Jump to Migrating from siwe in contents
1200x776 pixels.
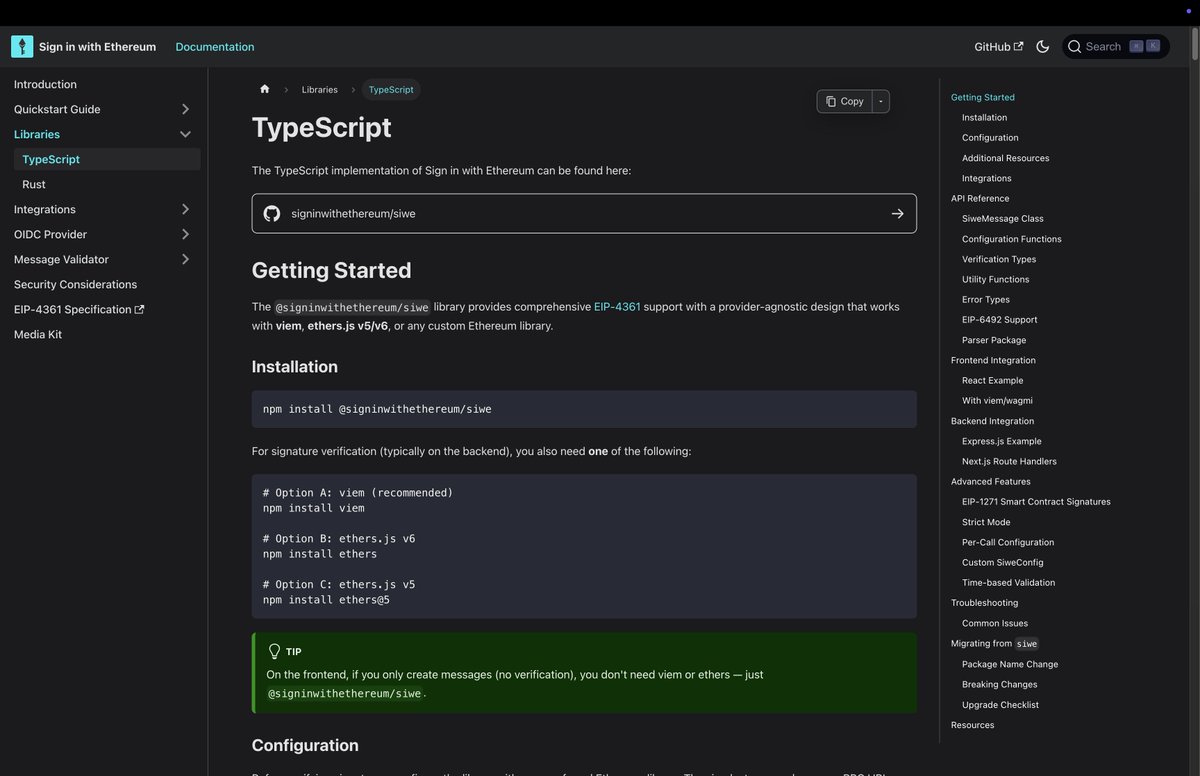994,644
